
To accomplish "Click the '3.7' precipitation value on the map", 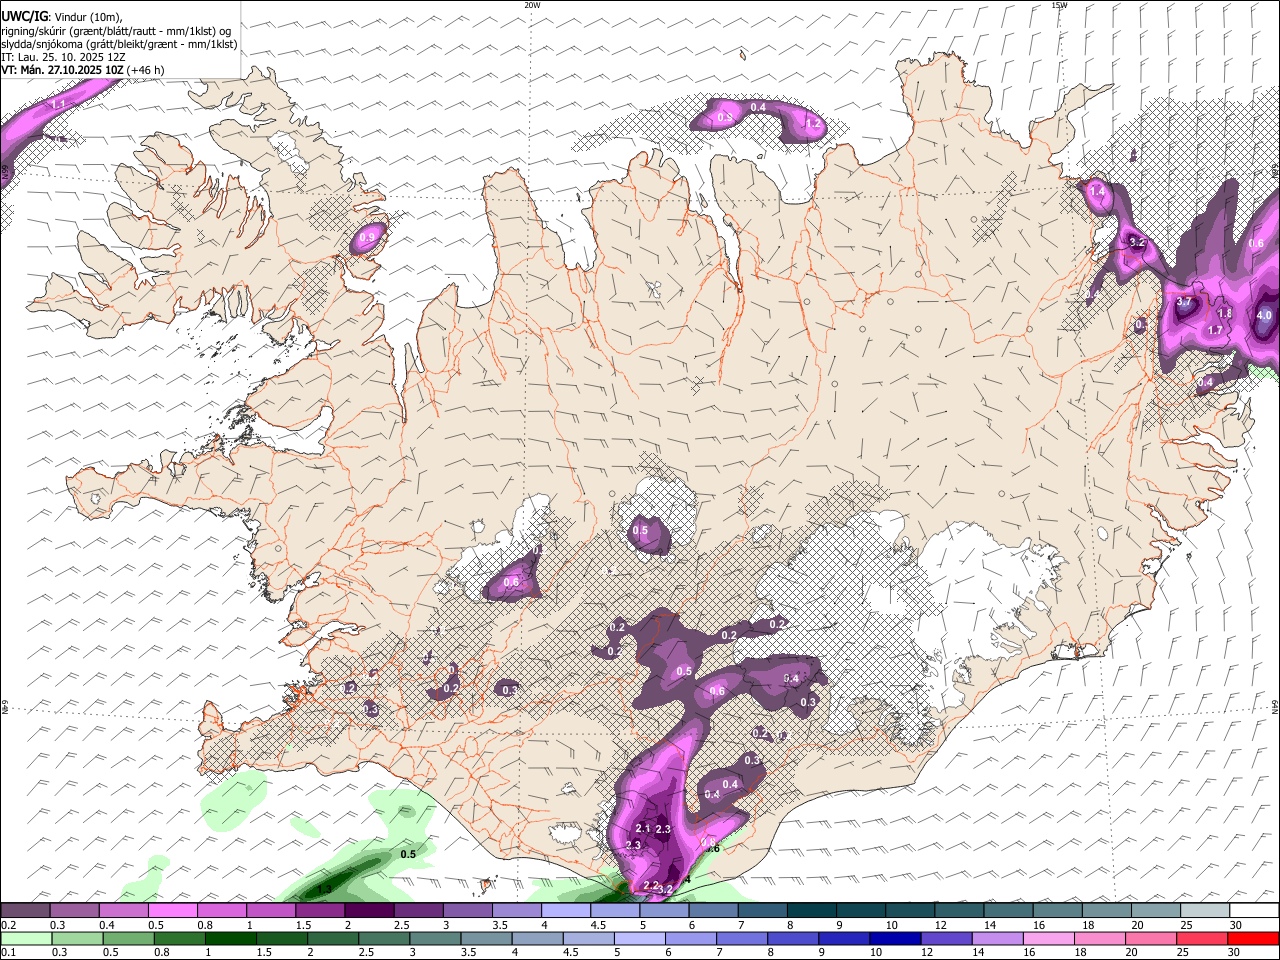I will (x=1185, y=301).
